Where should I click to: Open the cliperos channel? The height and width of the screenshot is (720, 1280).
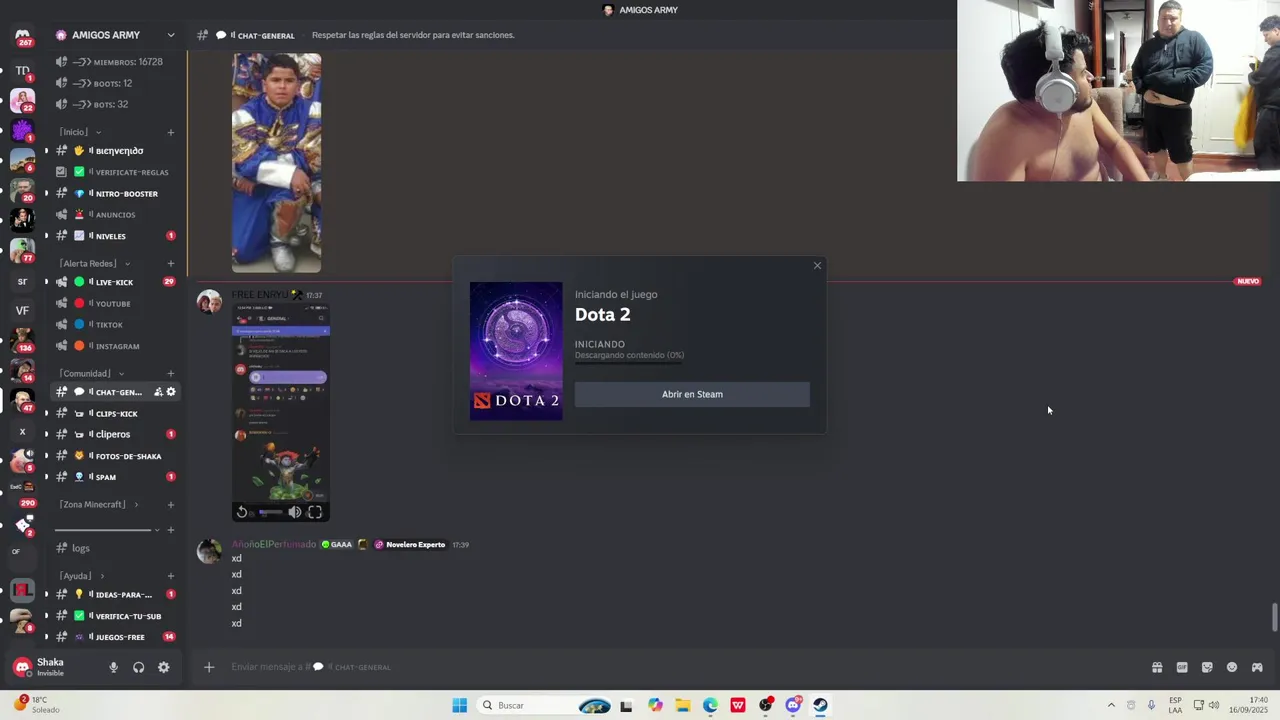(x=116, y=434)
